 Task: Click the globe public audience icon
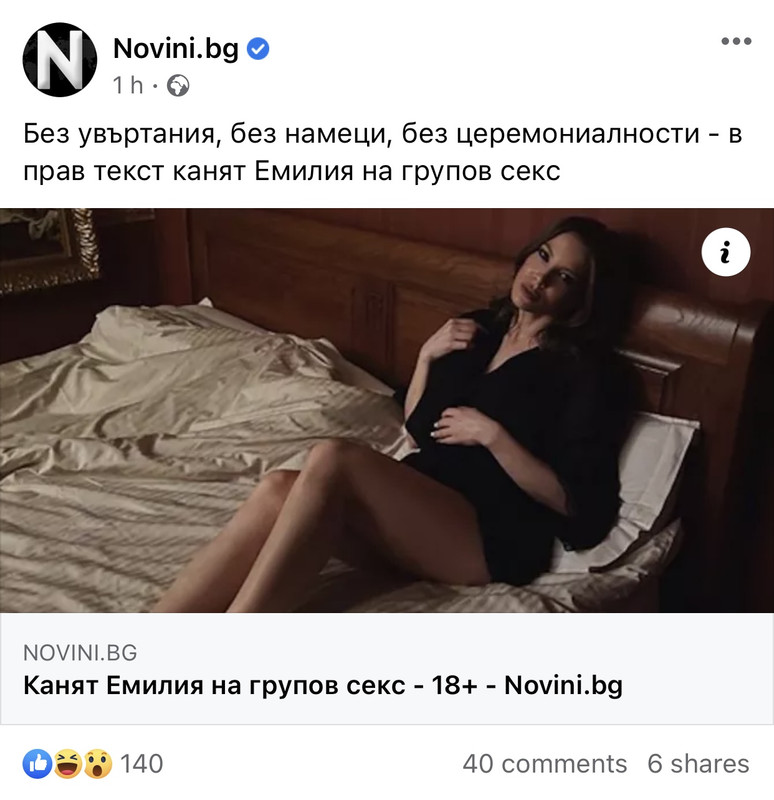tap(178, 86)
